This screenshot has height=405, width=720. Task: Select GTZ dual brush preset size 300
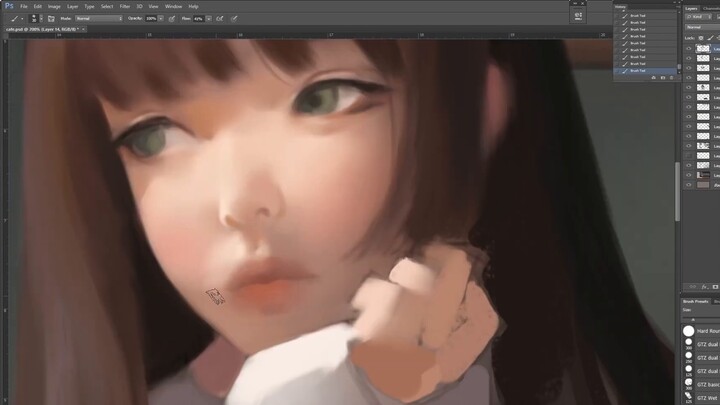point(701,344)
